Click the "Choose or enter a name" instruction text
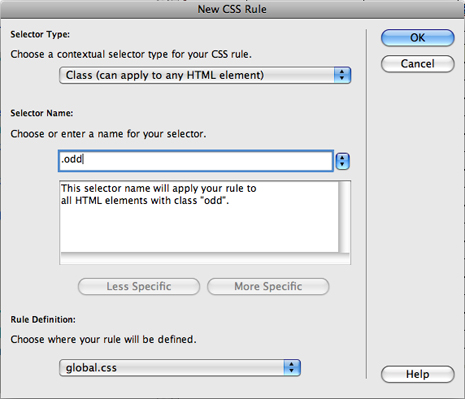This screenshot has height=399, width=465. (108, 134)
